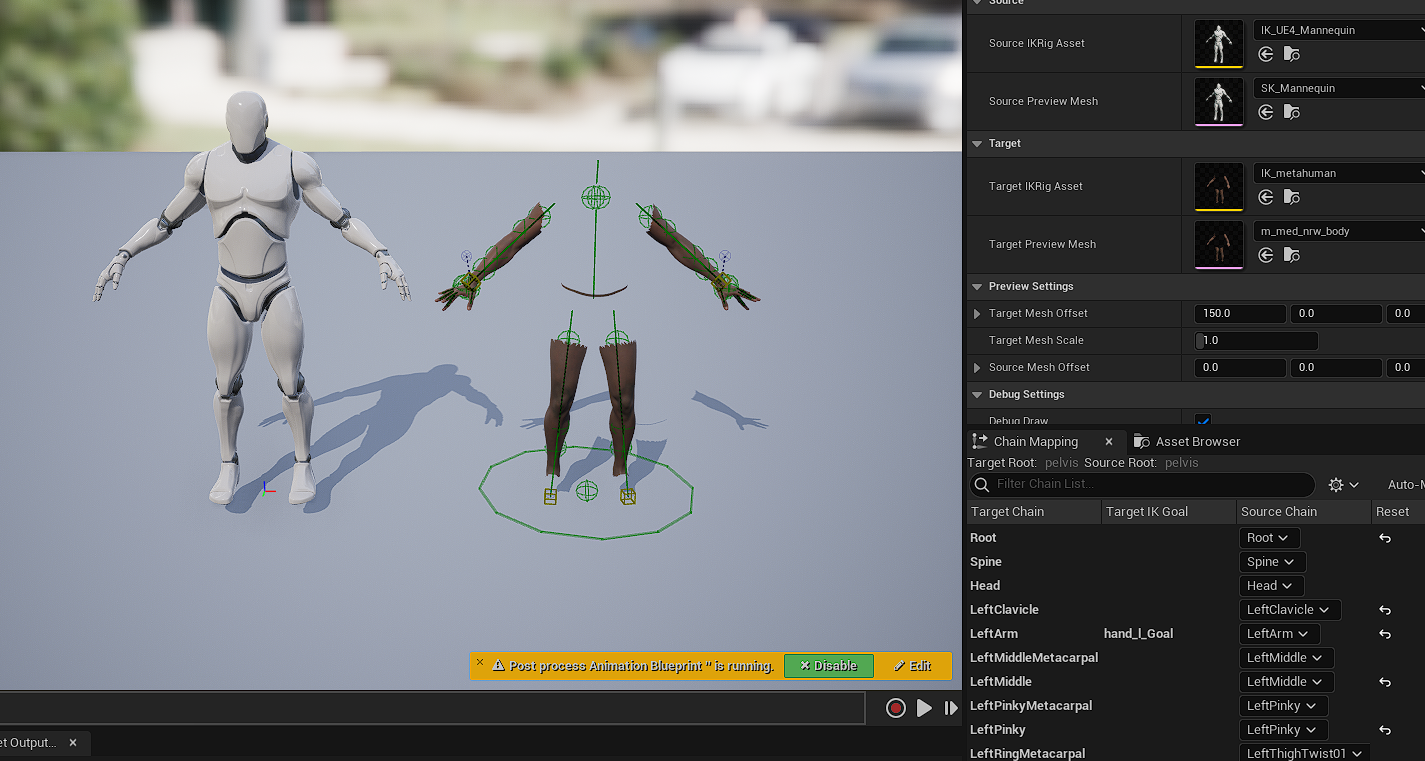Expand Target Mesh Offset property

click(977, 313)
